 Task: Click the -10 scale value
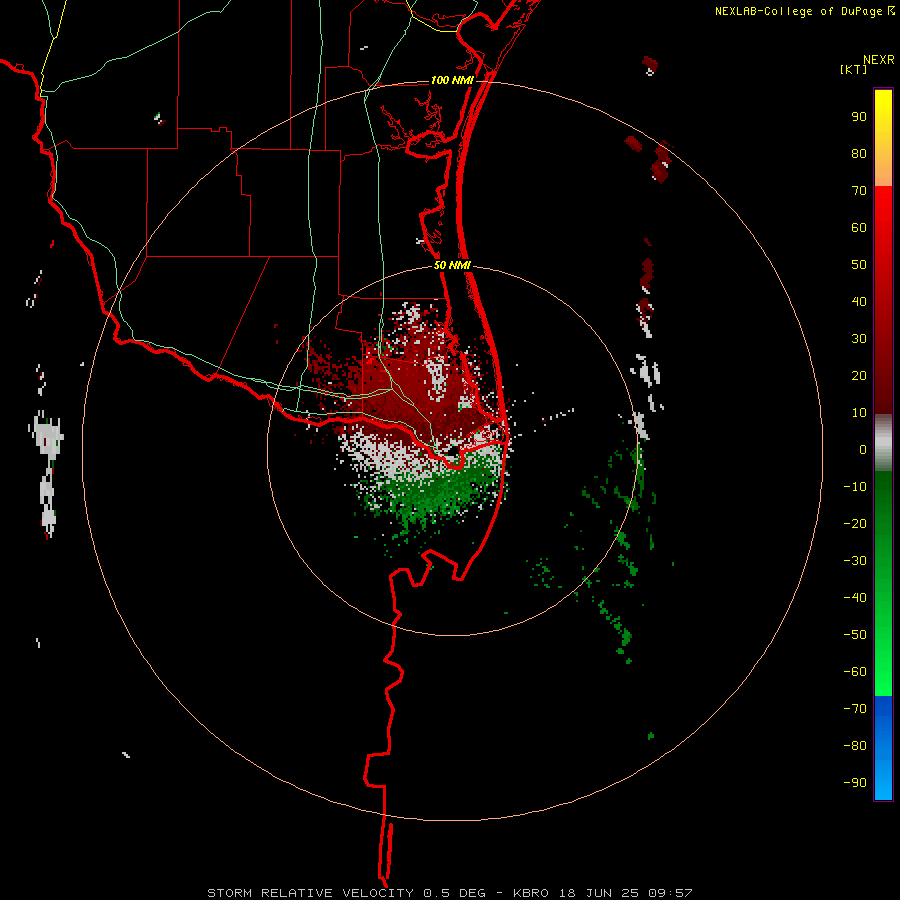click(x=855, y=487)
